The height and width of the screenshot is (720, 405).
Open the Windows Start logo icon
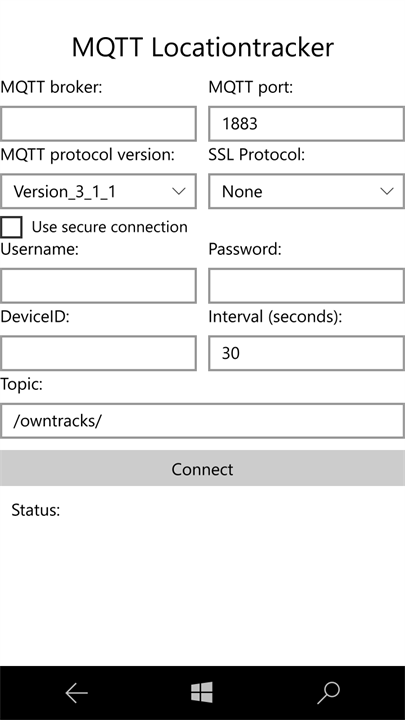[202, 692]
